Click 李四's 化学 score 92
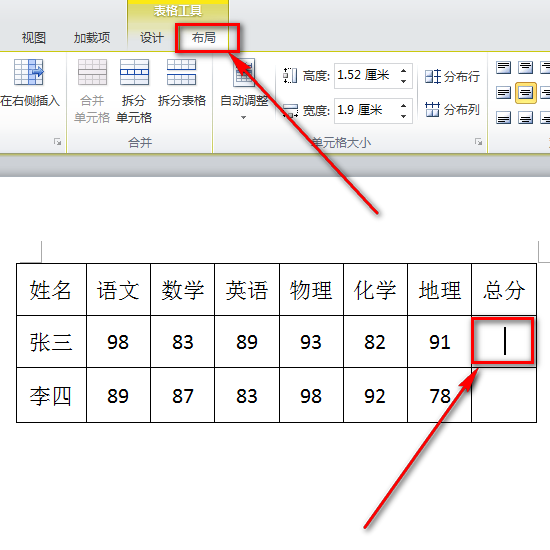Image resolution: width=550 pixels, height=550 pixels. pyautogui.click(x=375, y=395)
